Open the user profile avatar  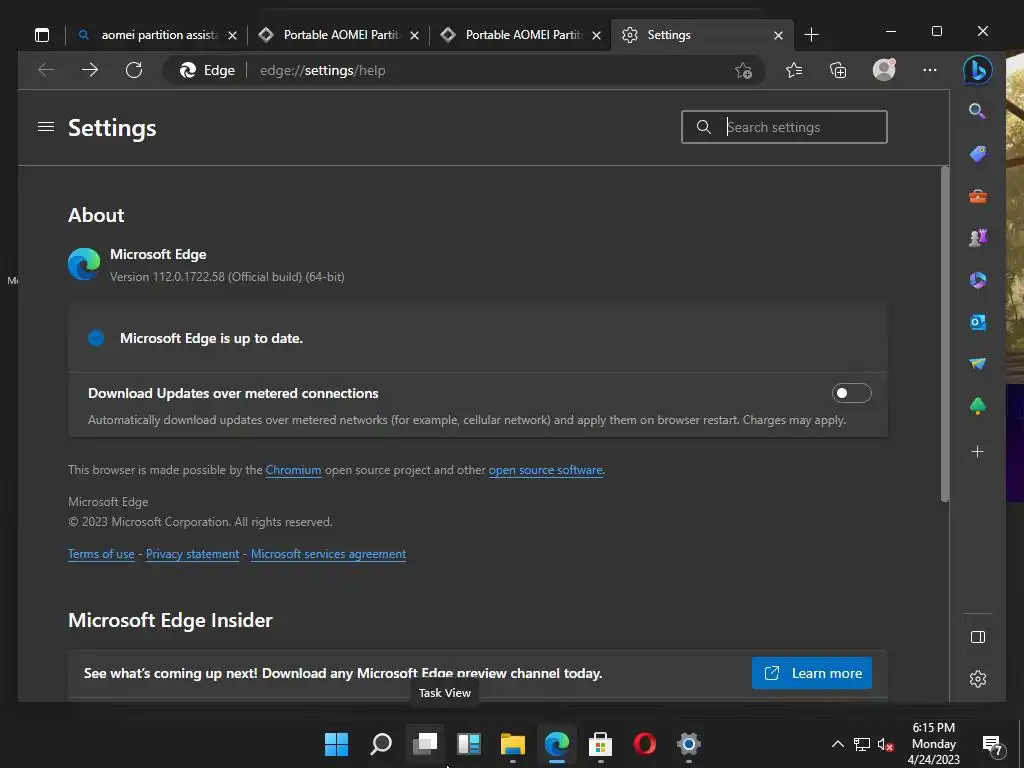[x=884, y=69]
